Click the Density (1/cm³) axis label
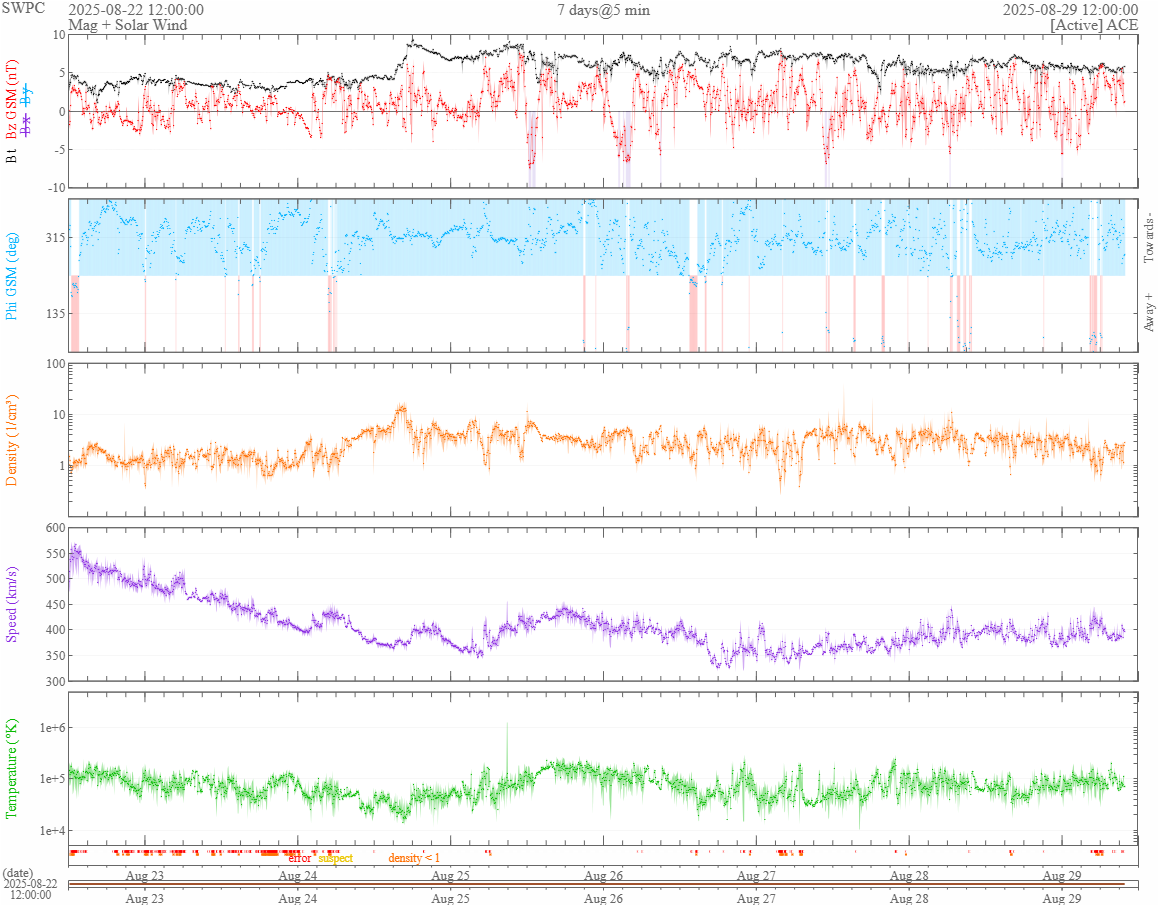This screenshot has width=1158, height=905. point(11,440)
